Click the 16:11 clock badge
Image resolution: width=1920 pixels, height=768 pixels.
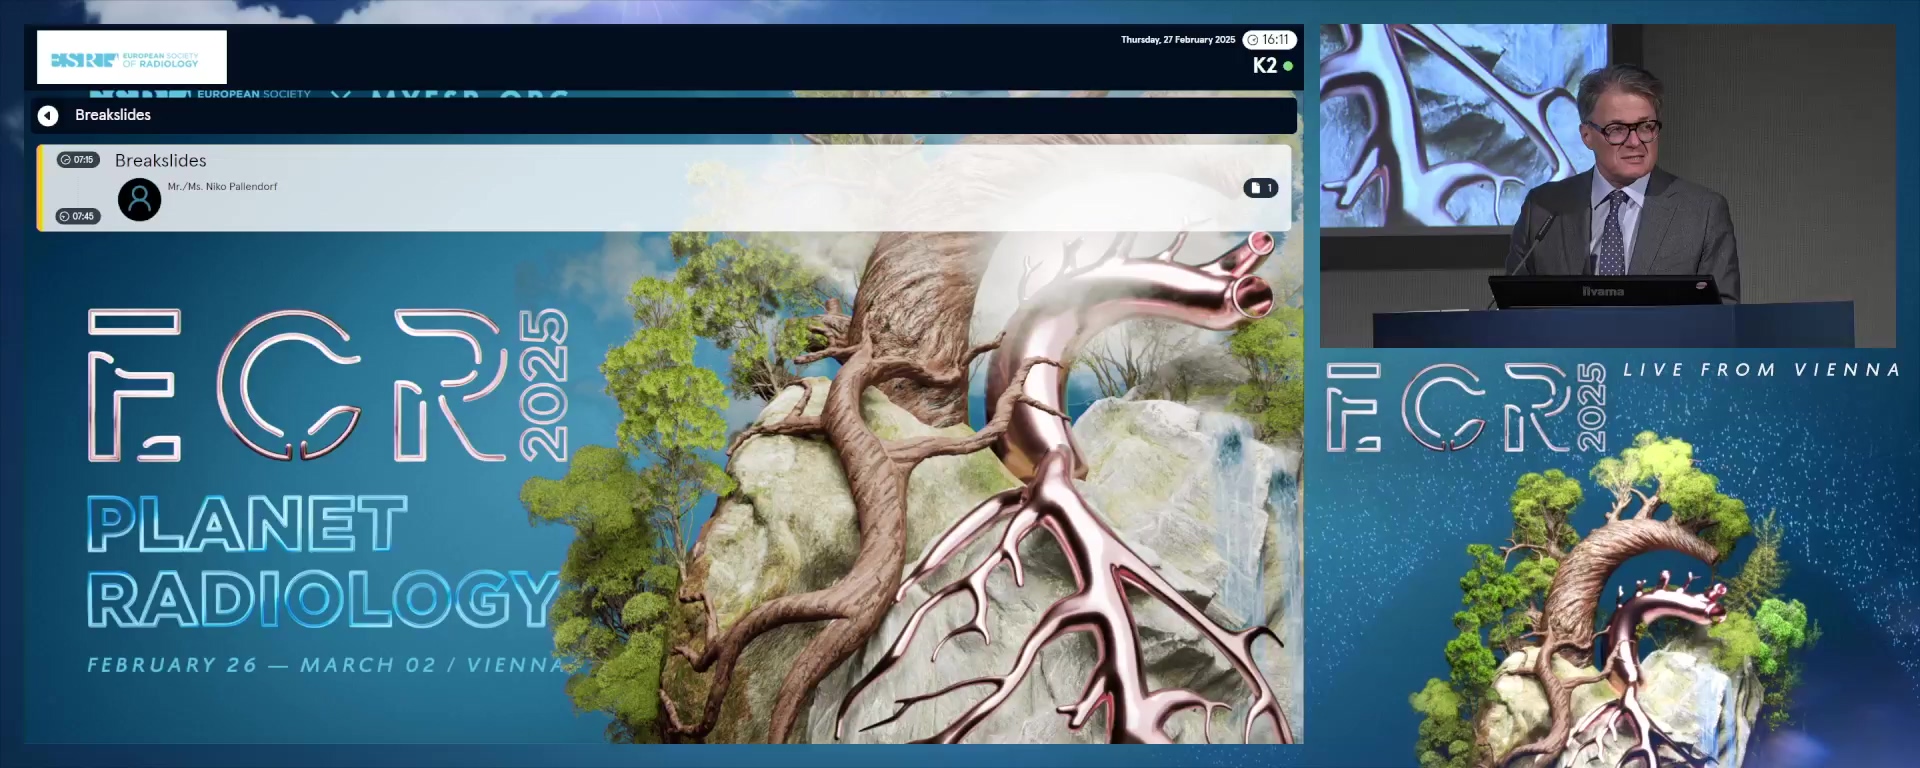coord(1269,40)
